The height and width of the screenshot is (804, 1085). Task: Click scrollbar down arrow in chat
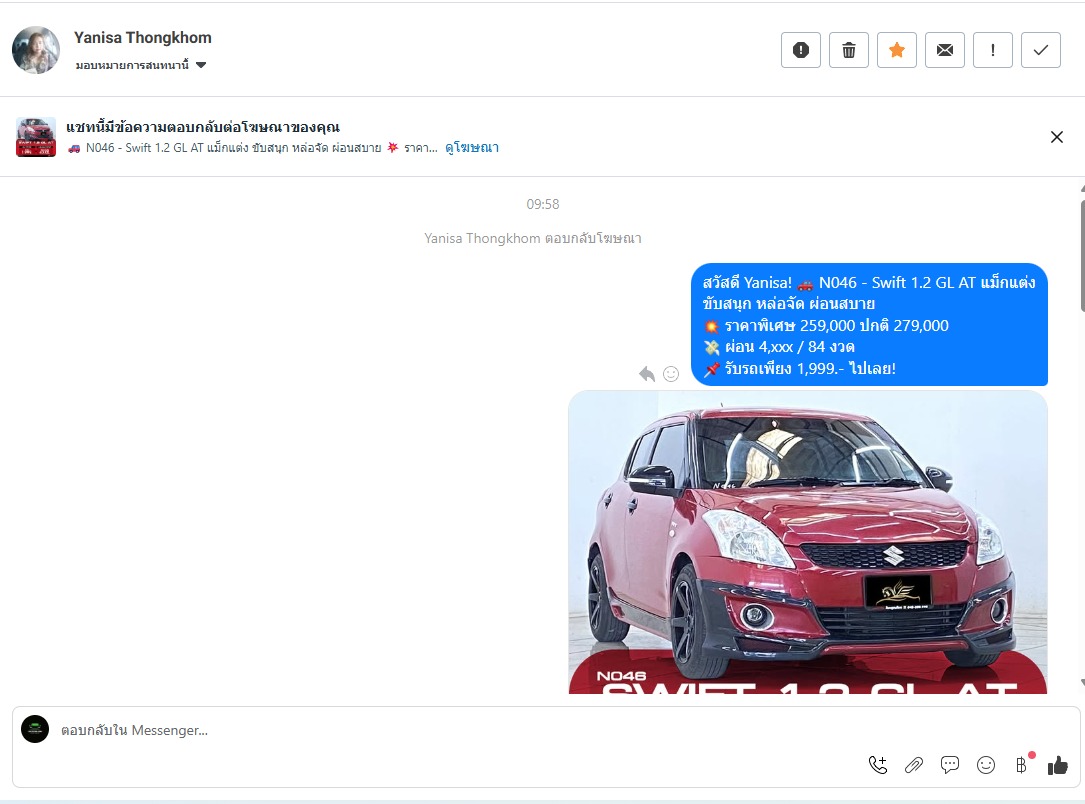tap(1082, 682)
